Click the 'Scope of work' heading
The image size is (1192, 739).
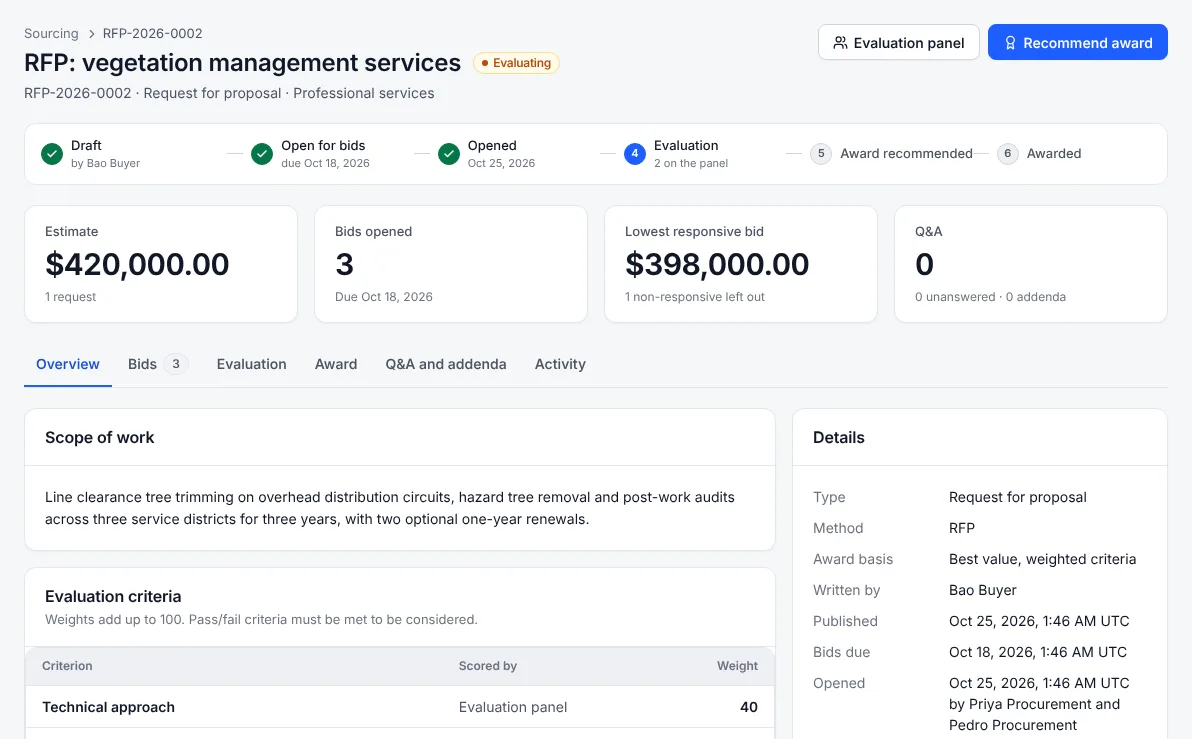[x=100, y=438]
